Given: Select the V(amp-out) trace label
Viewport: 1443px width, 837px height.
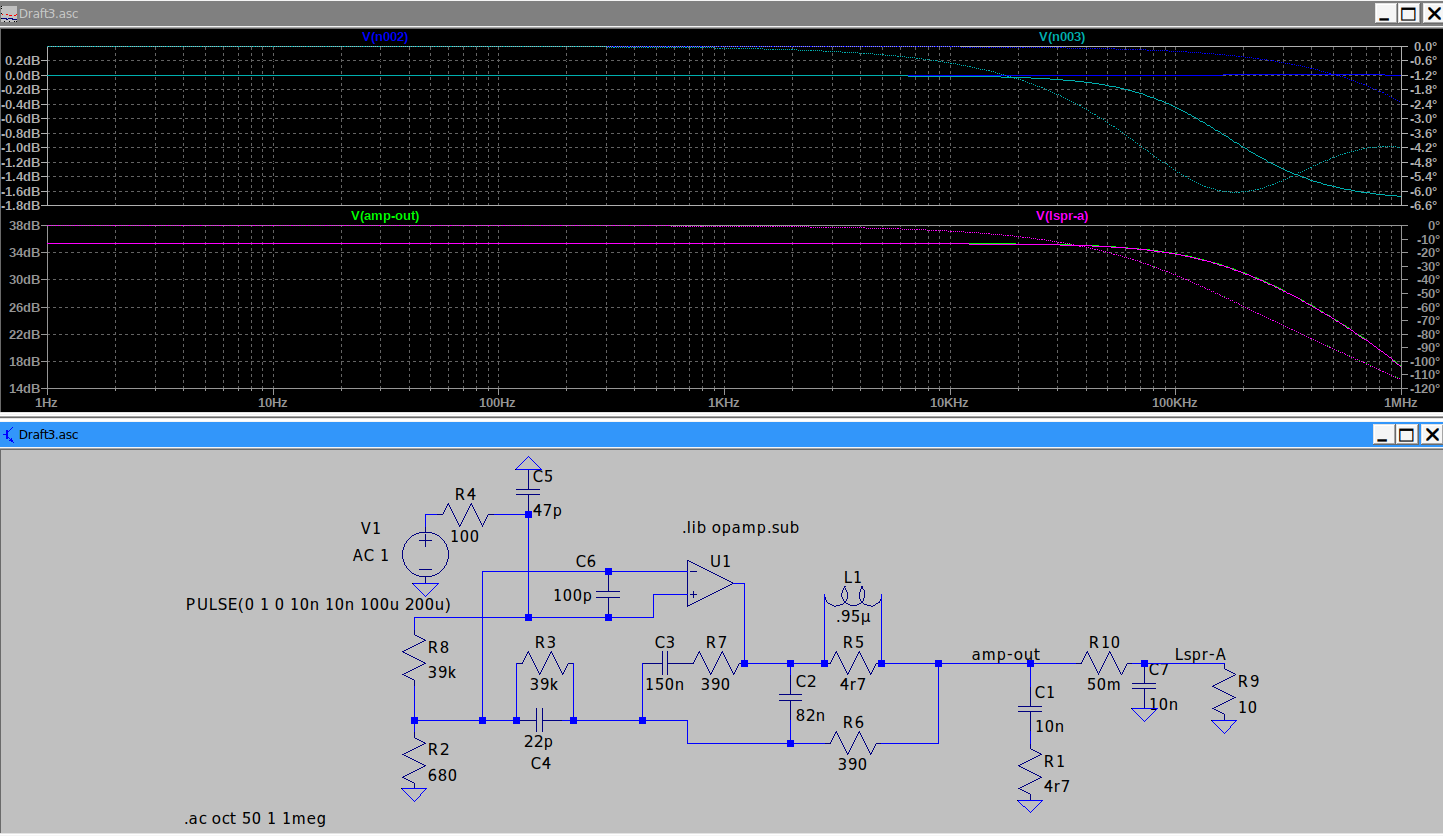Looking at the screenshot, I should 384,215.
